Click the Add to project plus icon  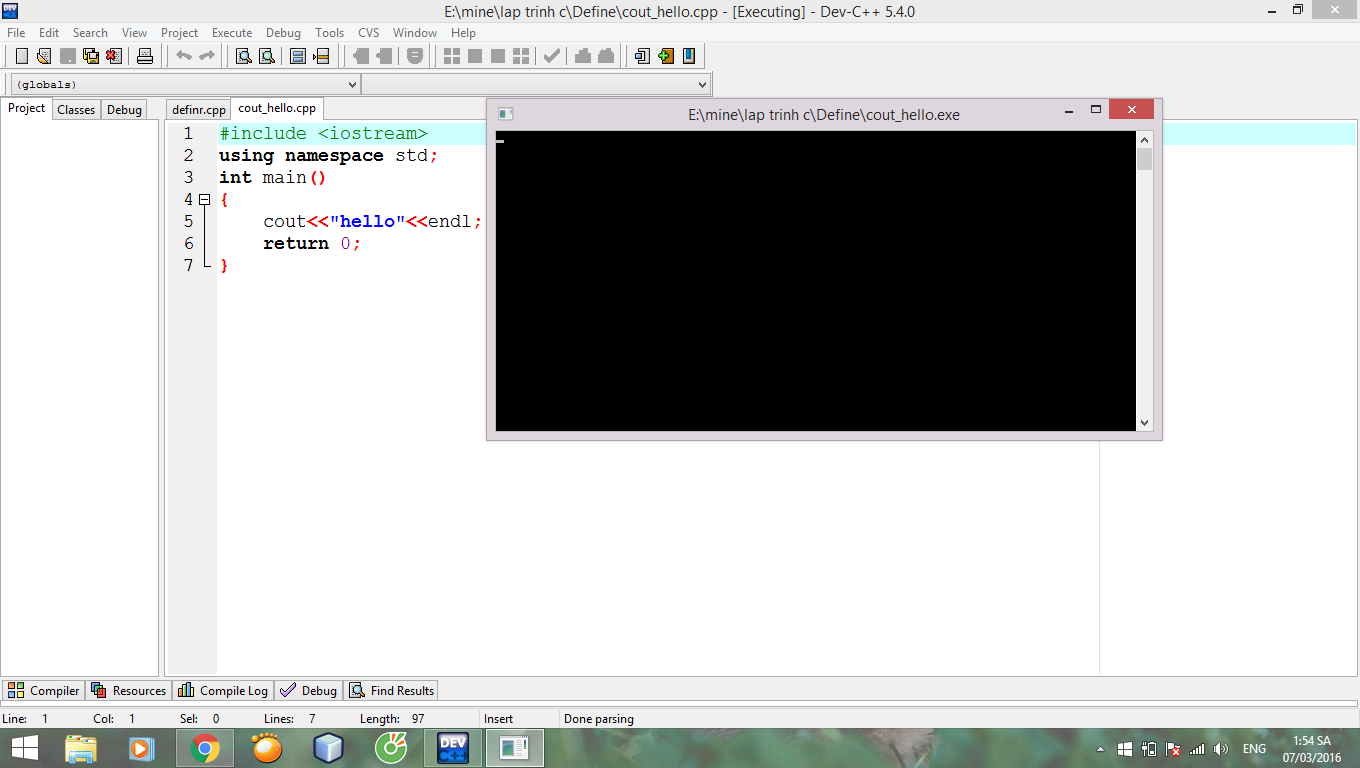tap(666, 56)
